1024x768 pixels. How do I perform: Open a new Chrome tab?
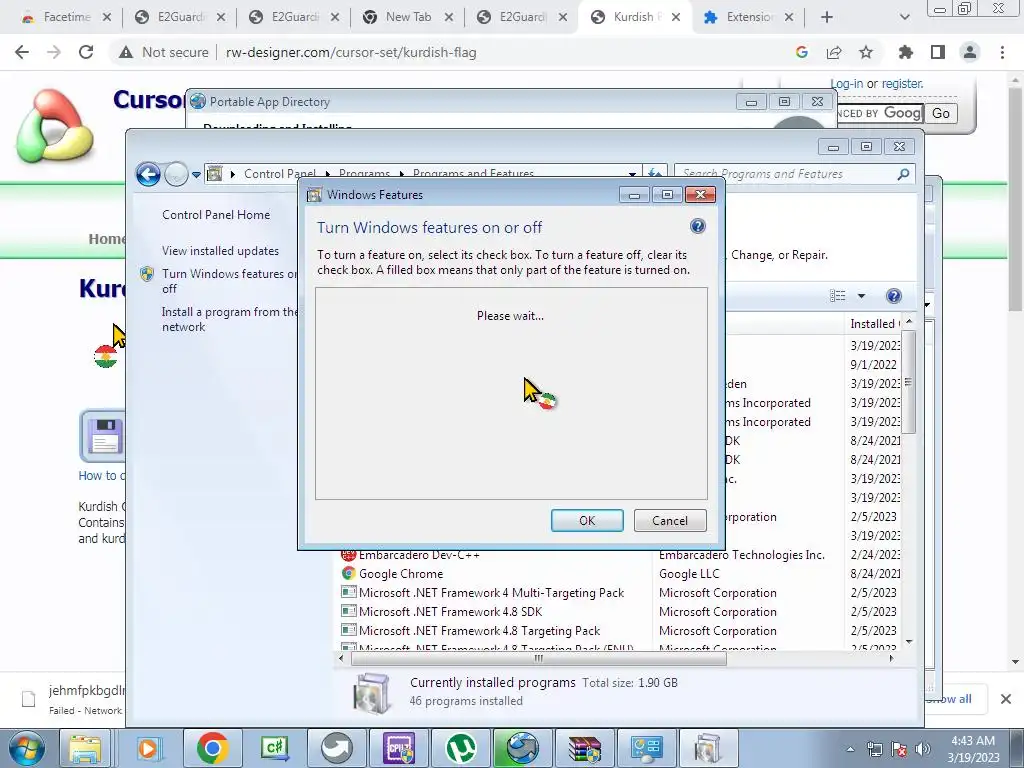pyautogui.click(x=826, y=18)
